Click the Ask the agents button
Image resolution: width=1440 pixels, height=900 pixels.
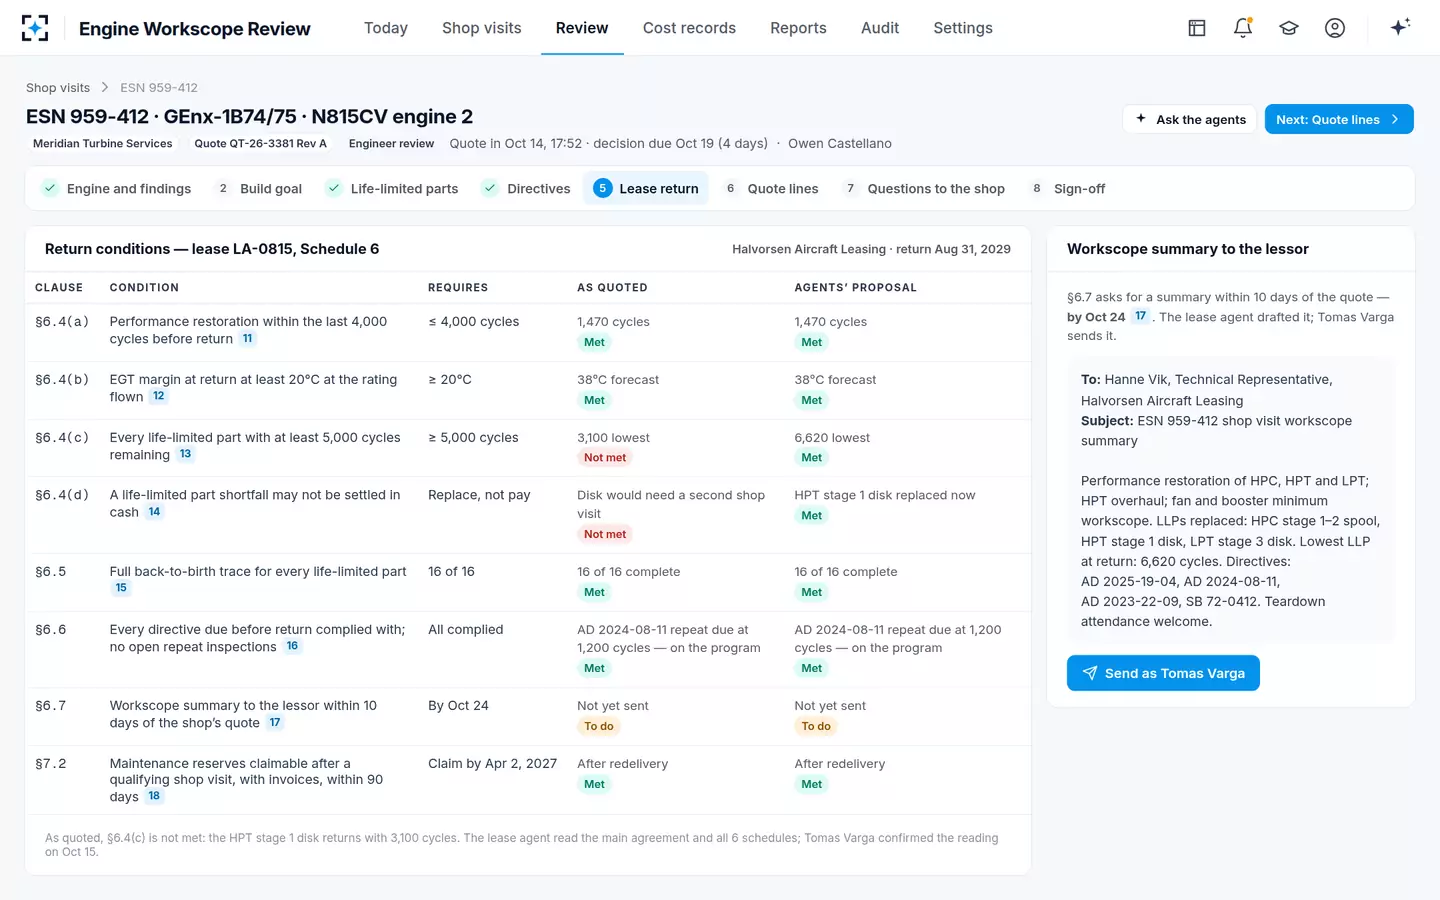click(1190, 119)
